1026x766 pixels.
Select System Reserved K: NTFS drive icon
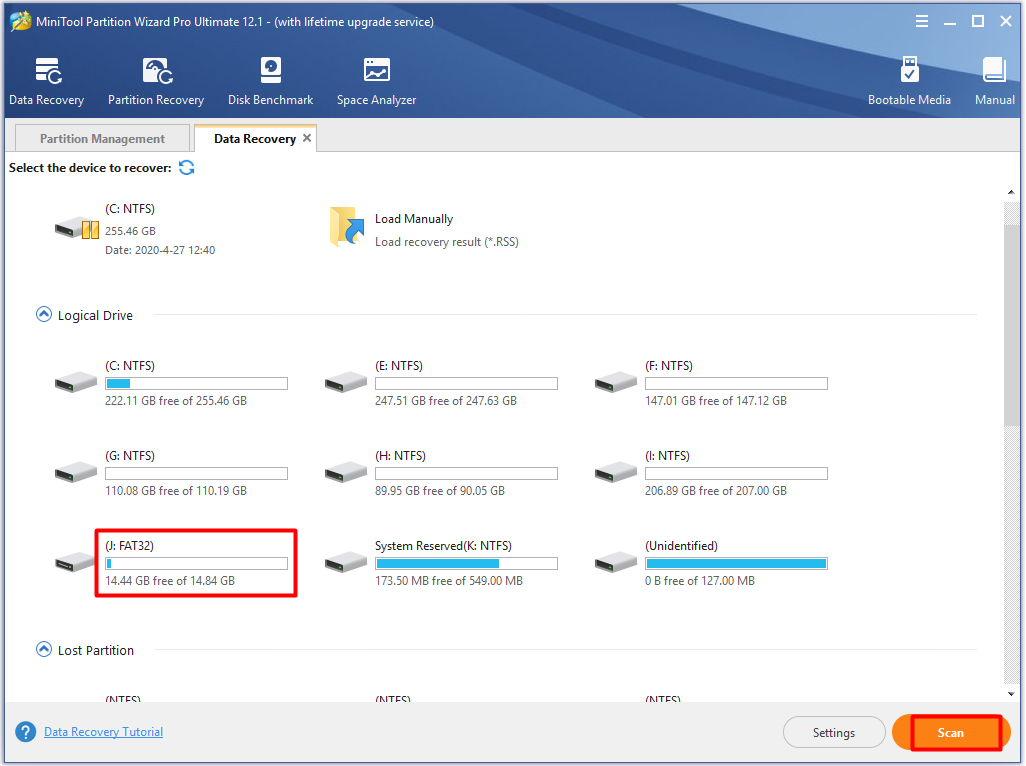tap(345, 561)
